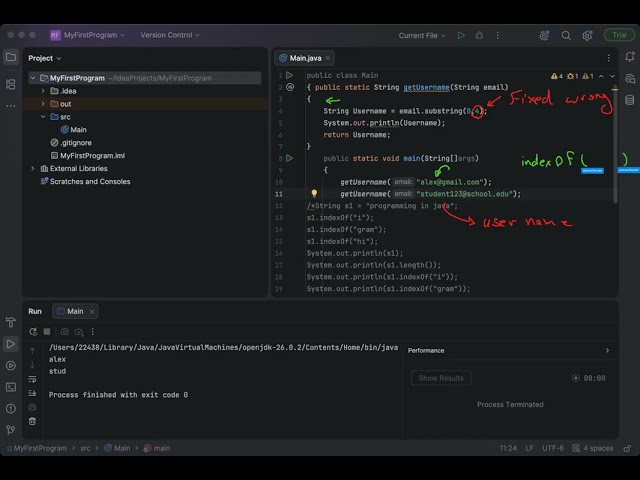The image size is (640, 480).
Task: Select the Main class in project tree
Action: [73, 130]
